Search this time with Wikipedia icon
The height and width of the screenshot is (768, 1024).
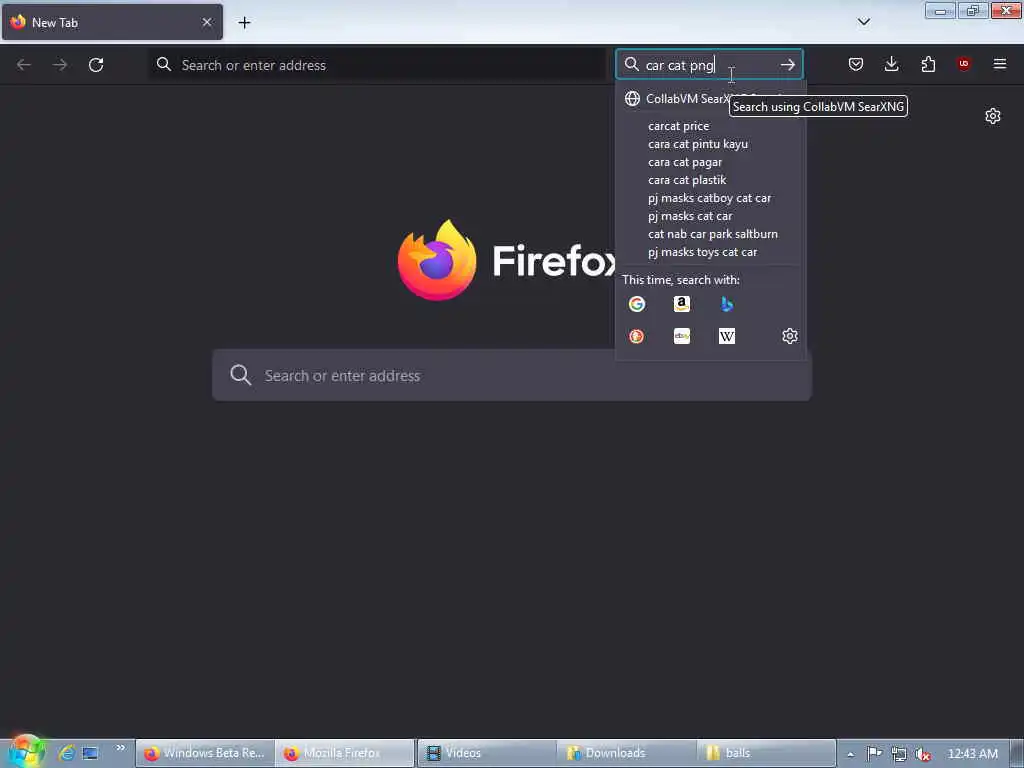pos(726,336)
